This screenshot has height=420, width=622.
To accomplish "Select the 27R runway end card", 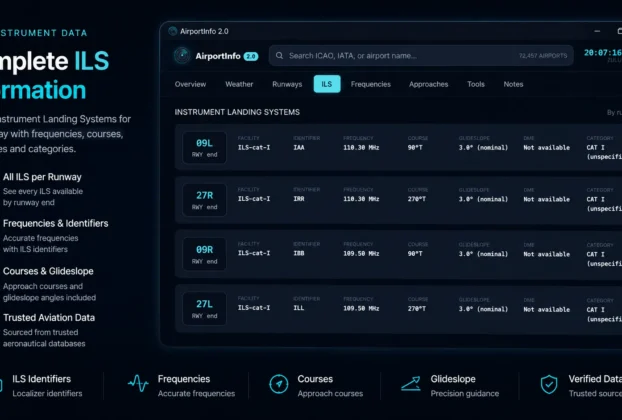I will 204,200.
